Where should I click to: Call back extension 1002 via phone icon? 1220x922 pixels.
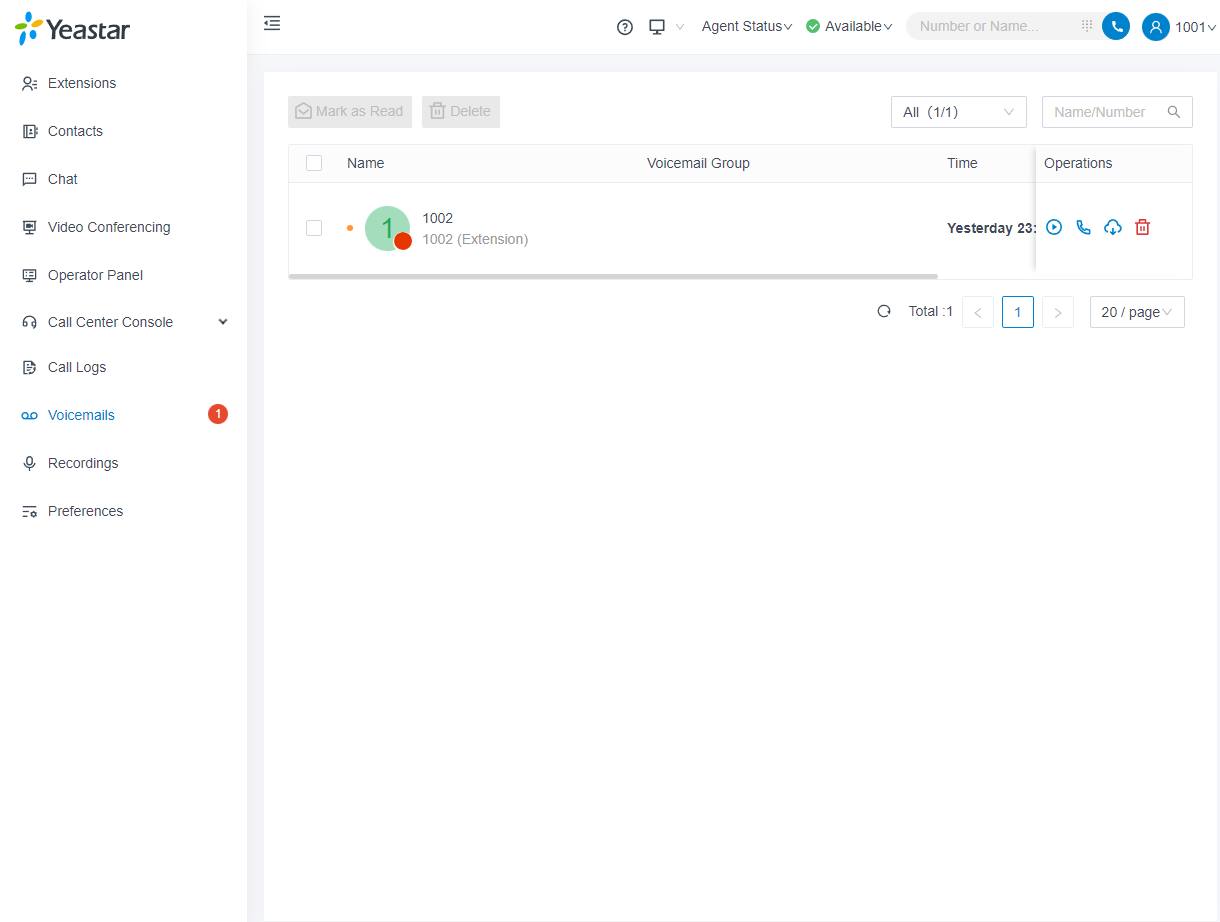point(1083,227)
